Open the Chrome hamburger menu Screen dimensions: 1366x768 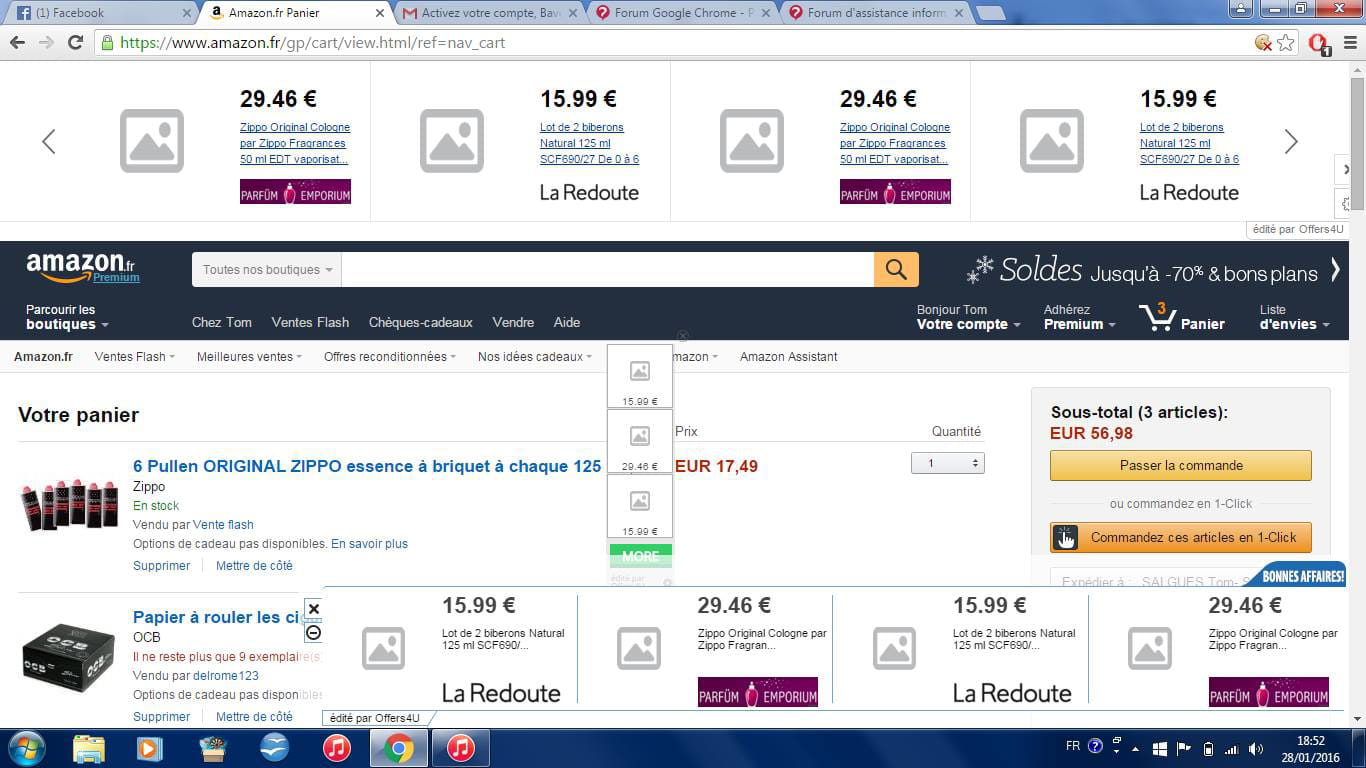pyautogui.click(x=1348, y=42)
